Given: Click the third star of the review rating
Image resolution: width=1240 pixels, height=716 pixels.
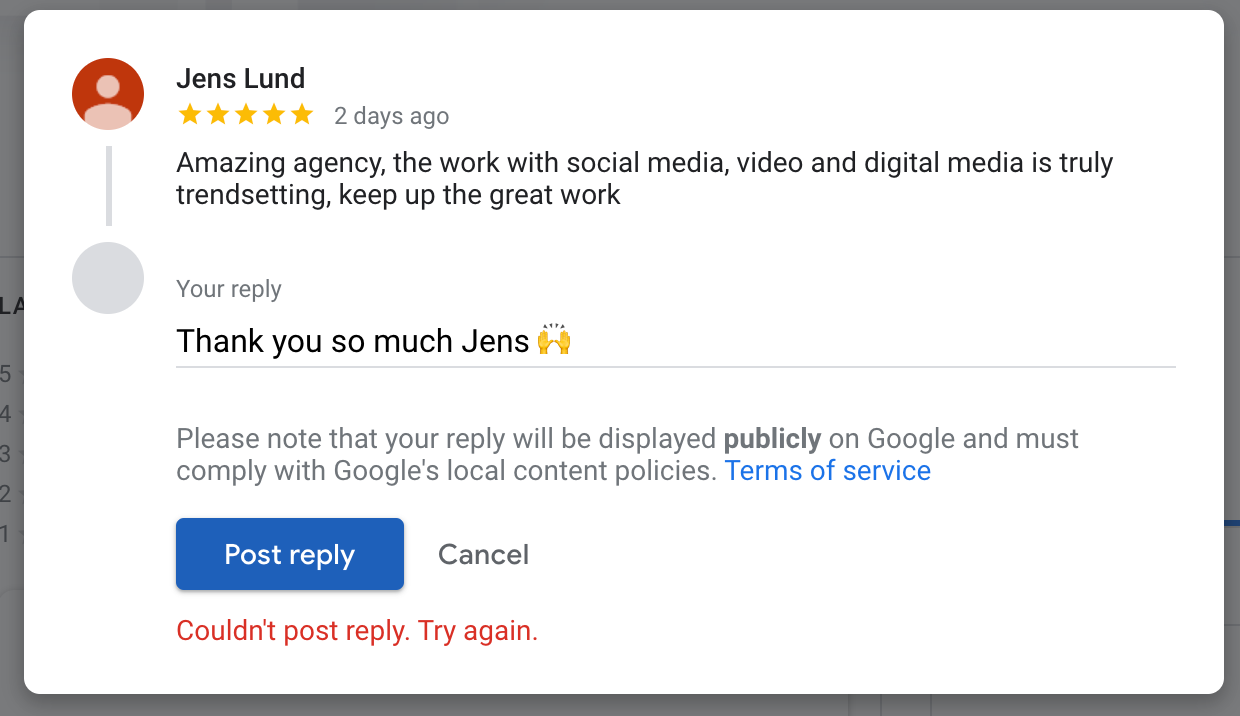Looking at the screenshot, I should tap(246, 114).
